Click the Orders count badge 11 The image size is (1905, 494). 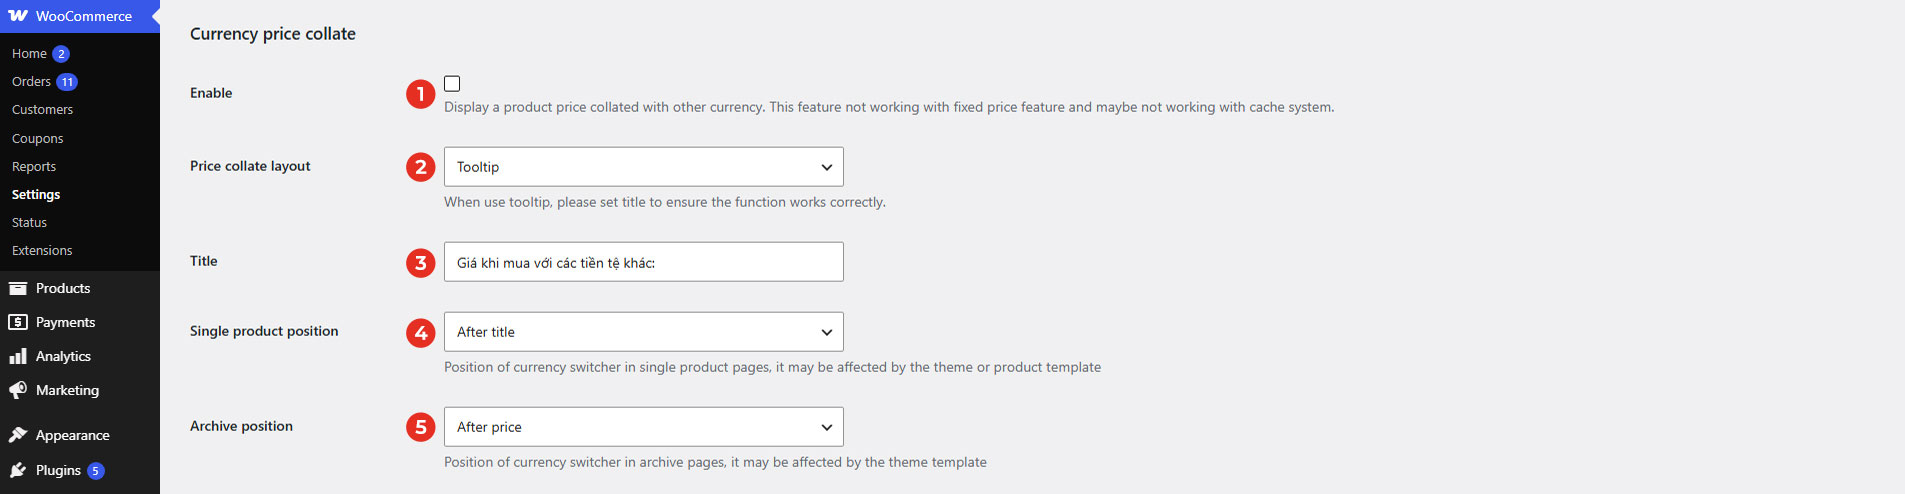pyautogui.click(x=66, y=82)
